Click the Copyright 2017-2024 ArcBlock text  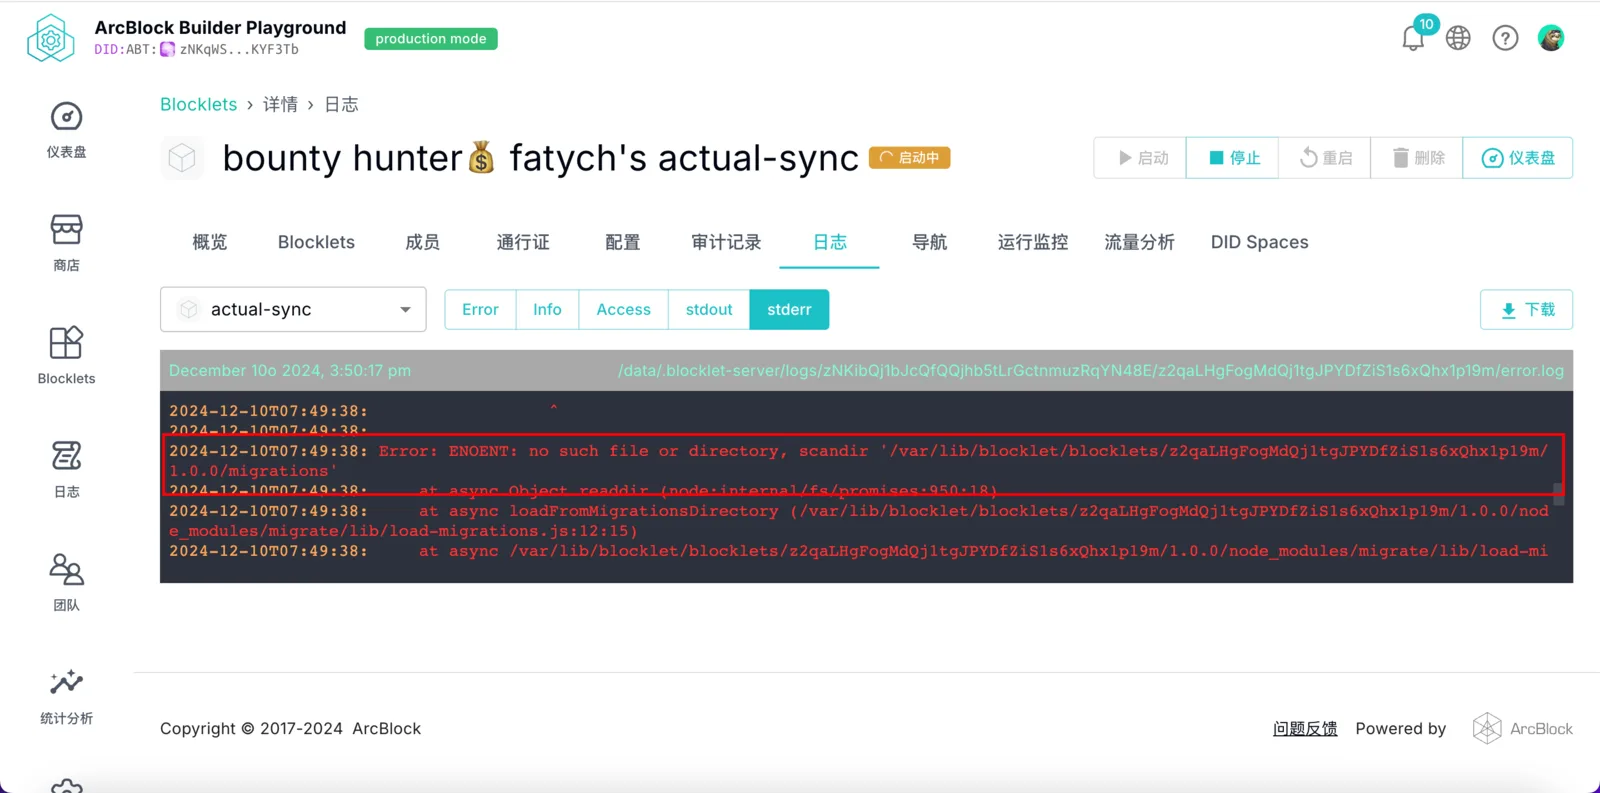tap(290, 729)
